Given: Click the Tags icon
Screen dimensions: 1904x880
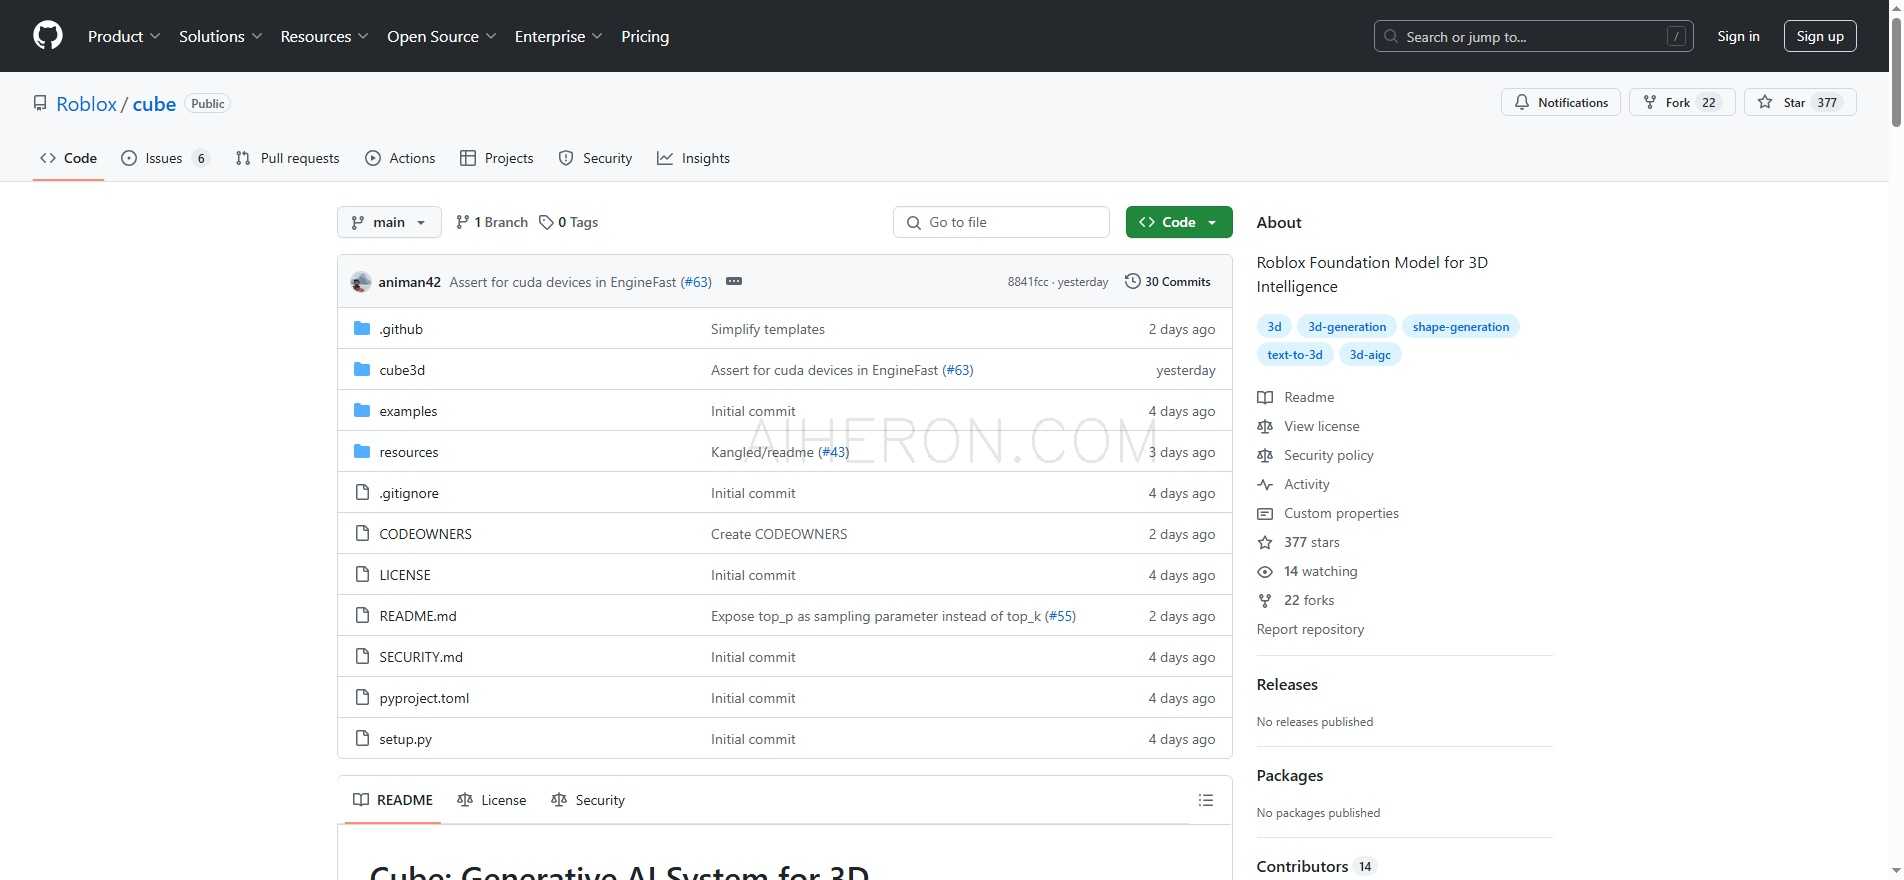Looking at the screenshot, I should click(546, 222).
